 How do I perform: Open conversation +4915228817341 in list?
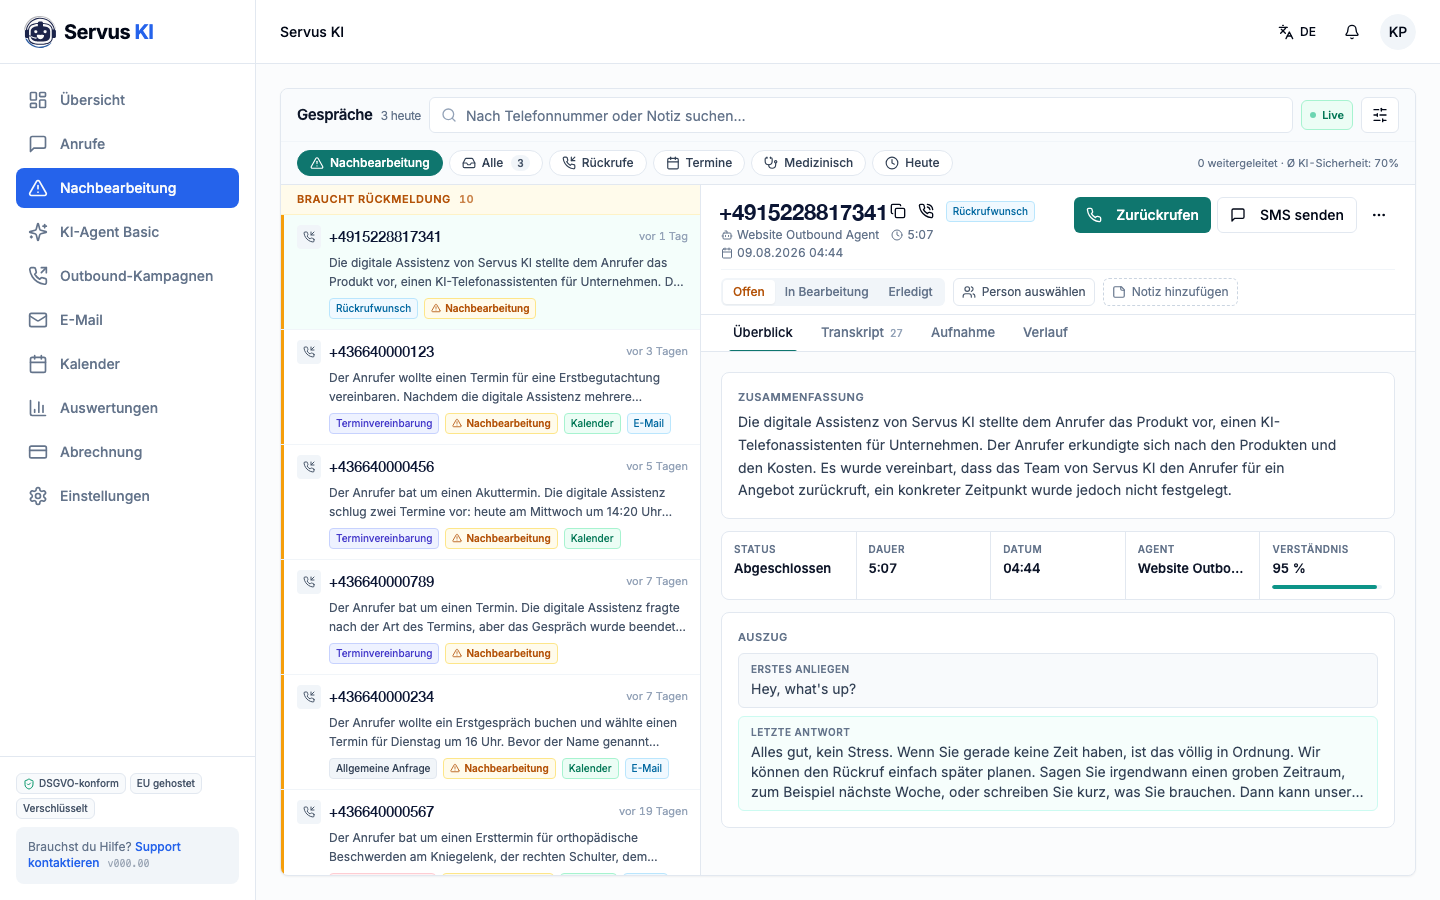[x=492, y=272]
